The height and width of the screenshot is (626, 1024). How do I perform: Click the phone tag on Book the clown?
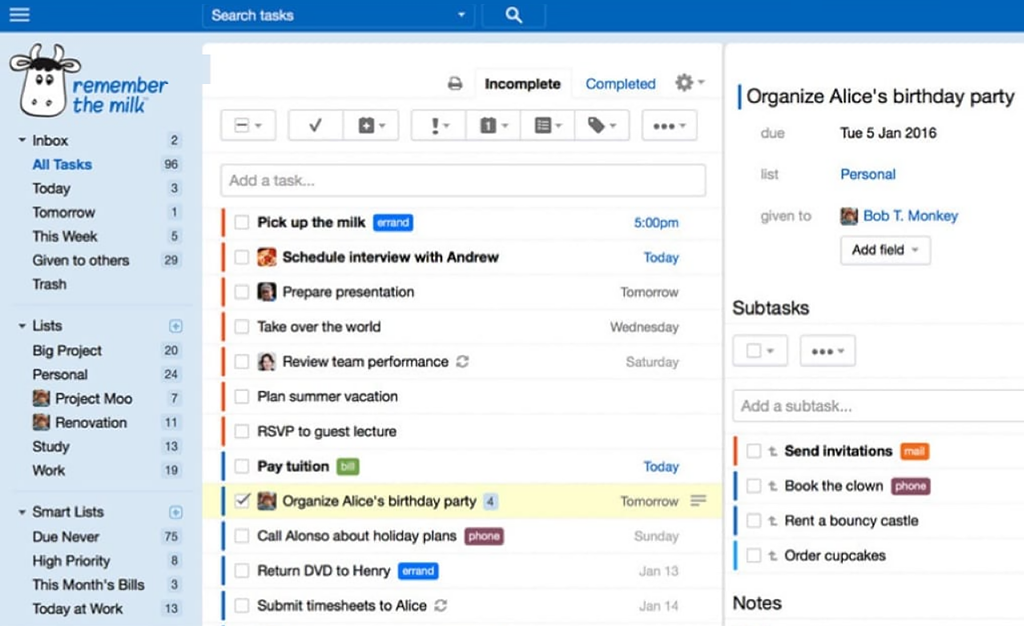[910, 486]
